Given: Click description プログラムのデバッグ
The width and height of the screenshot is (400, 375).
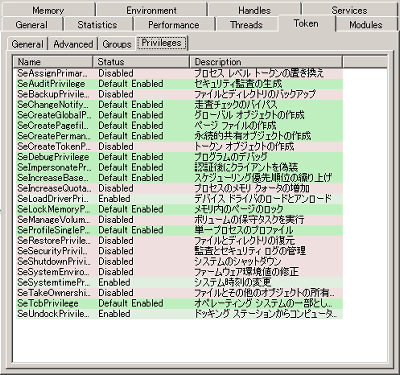Looking at the screenshot, I should point(231,157).
